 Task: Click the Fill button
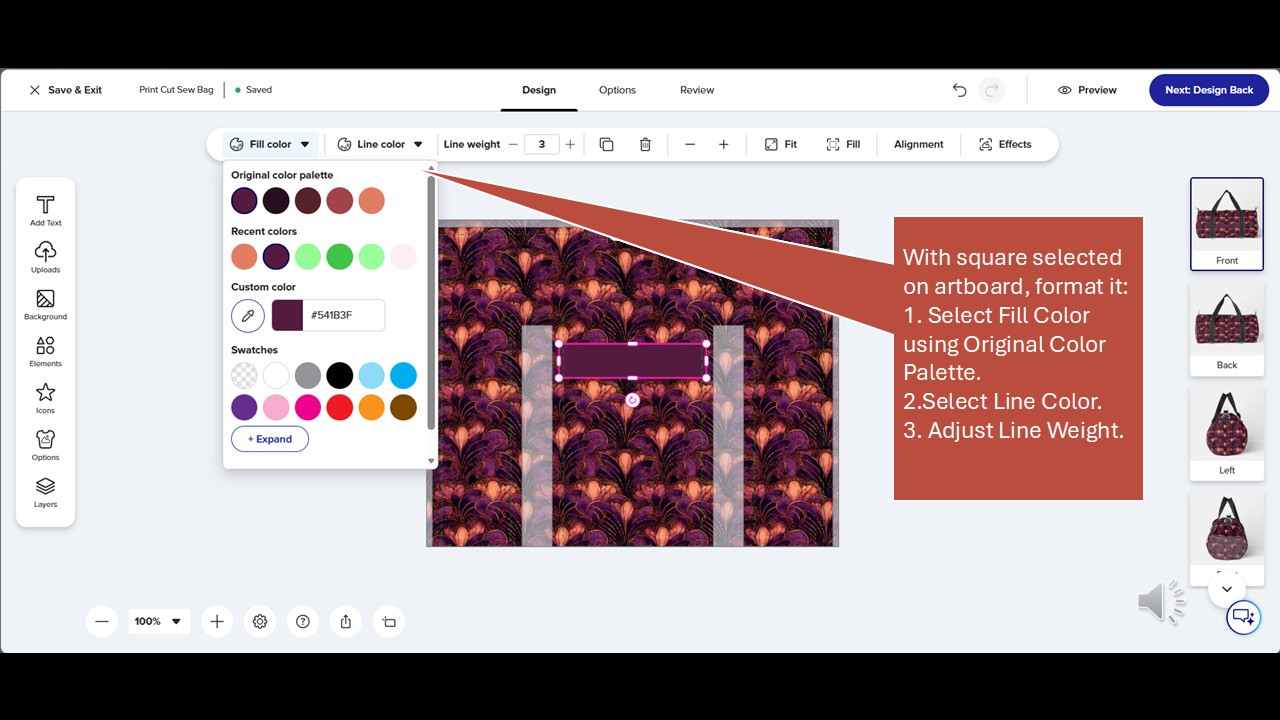tap(843, 144)
